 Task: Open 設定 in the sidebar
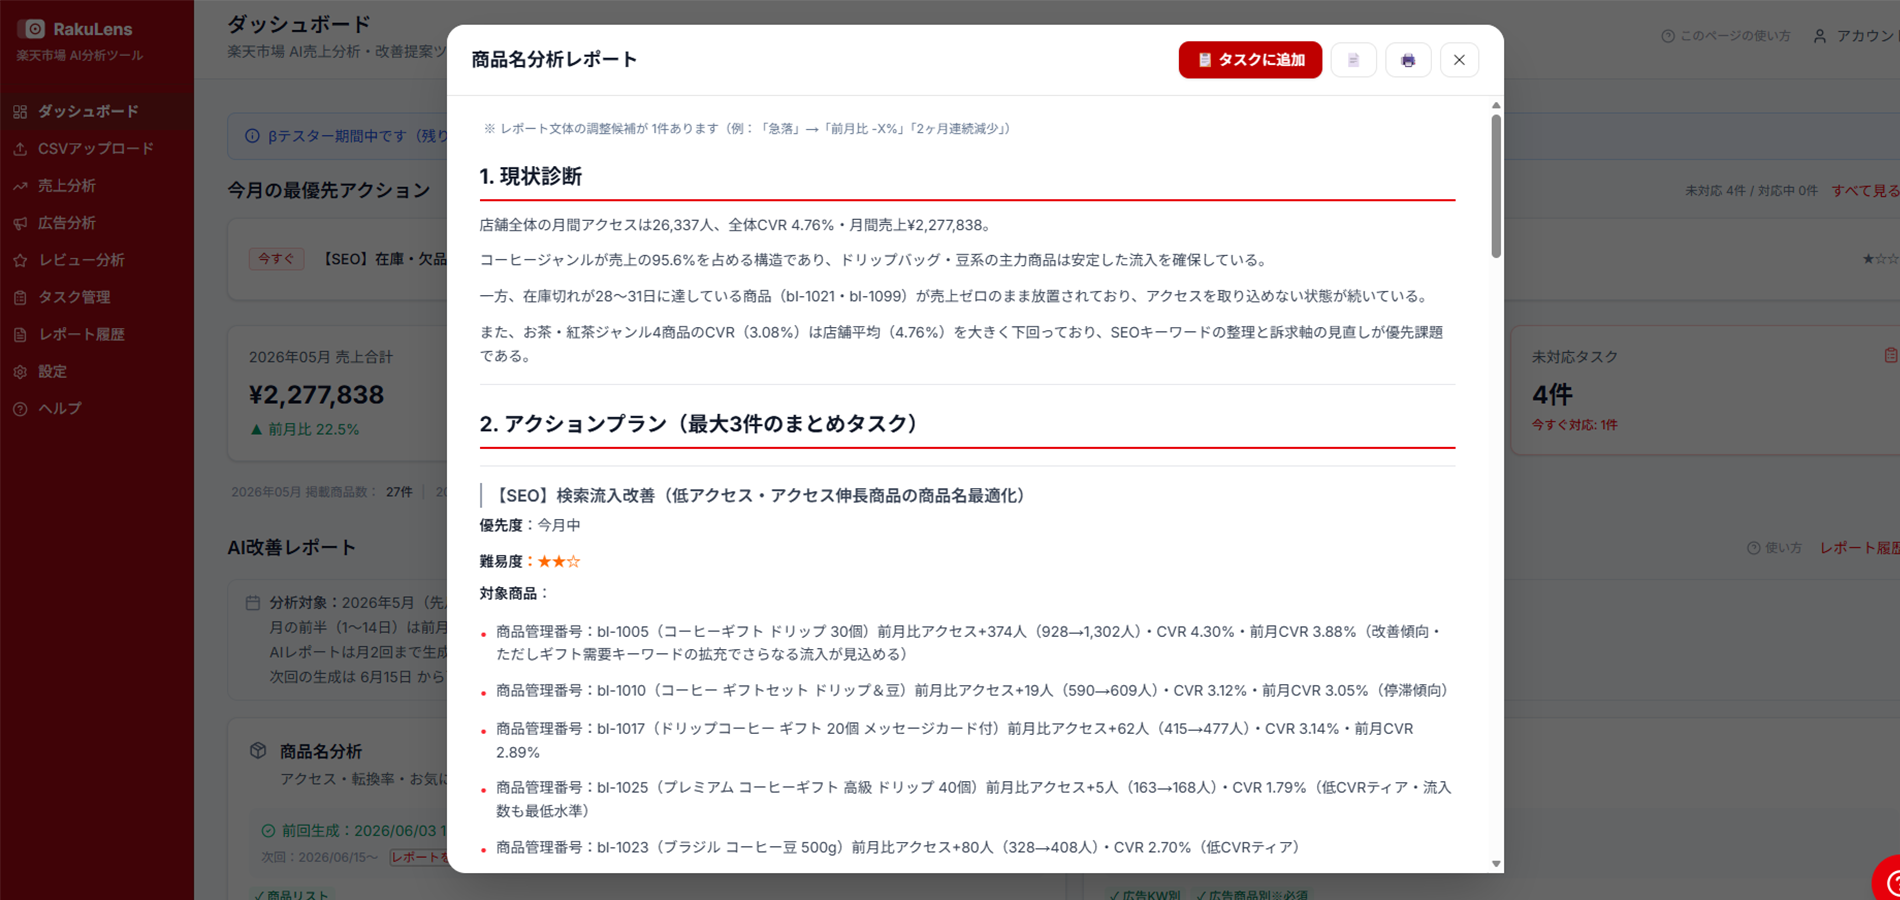coord(97,371)
